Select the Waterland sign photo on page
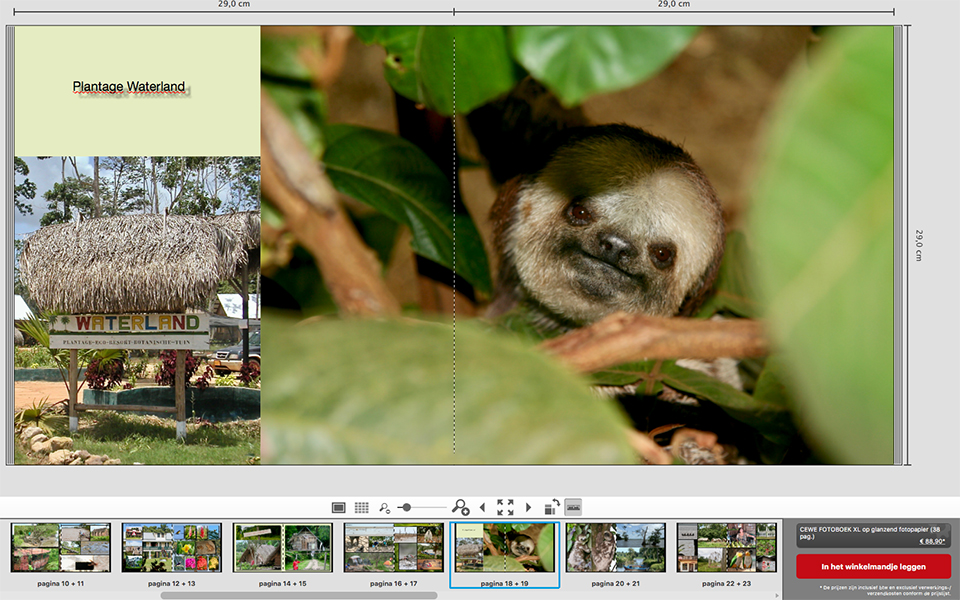This screenshot has width=960, height=600. coord(137,310)
